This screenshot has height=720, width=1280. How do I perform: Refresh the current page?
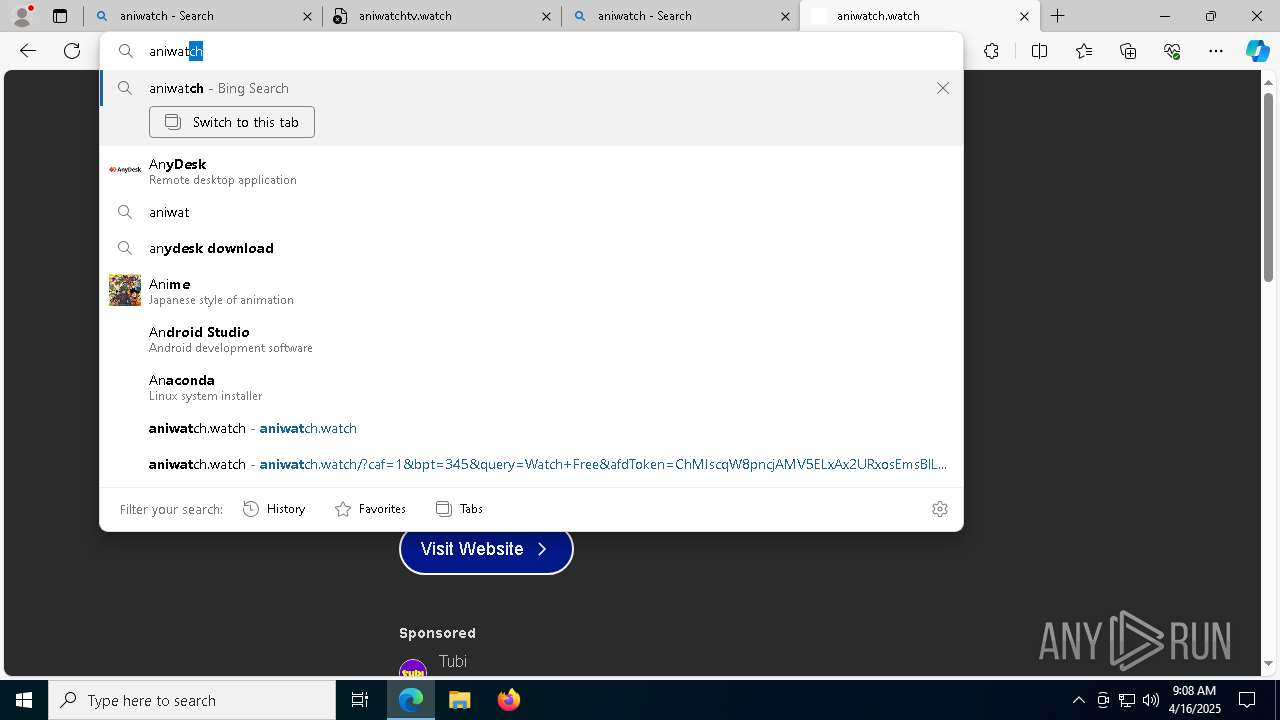click(x=72, y=51)
